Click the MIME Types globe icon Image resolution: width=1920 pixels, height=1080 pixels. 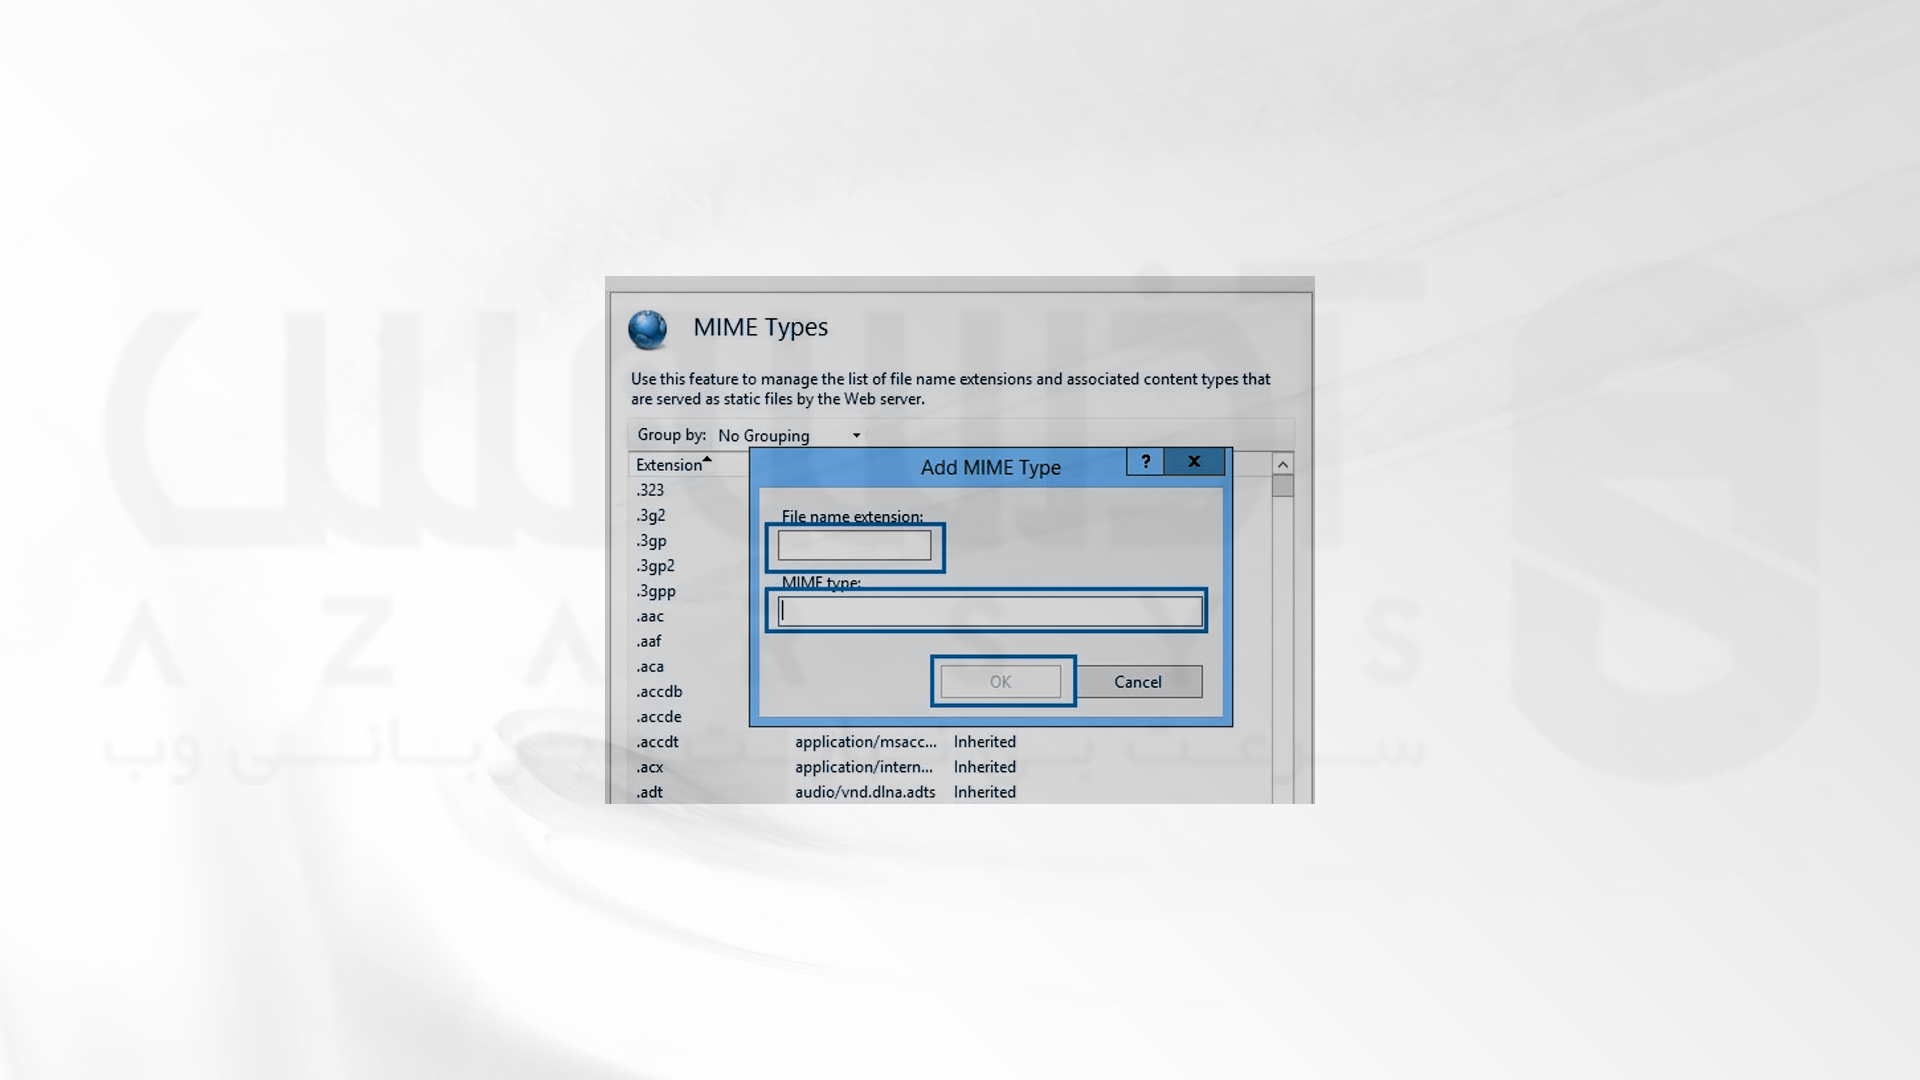647,326
